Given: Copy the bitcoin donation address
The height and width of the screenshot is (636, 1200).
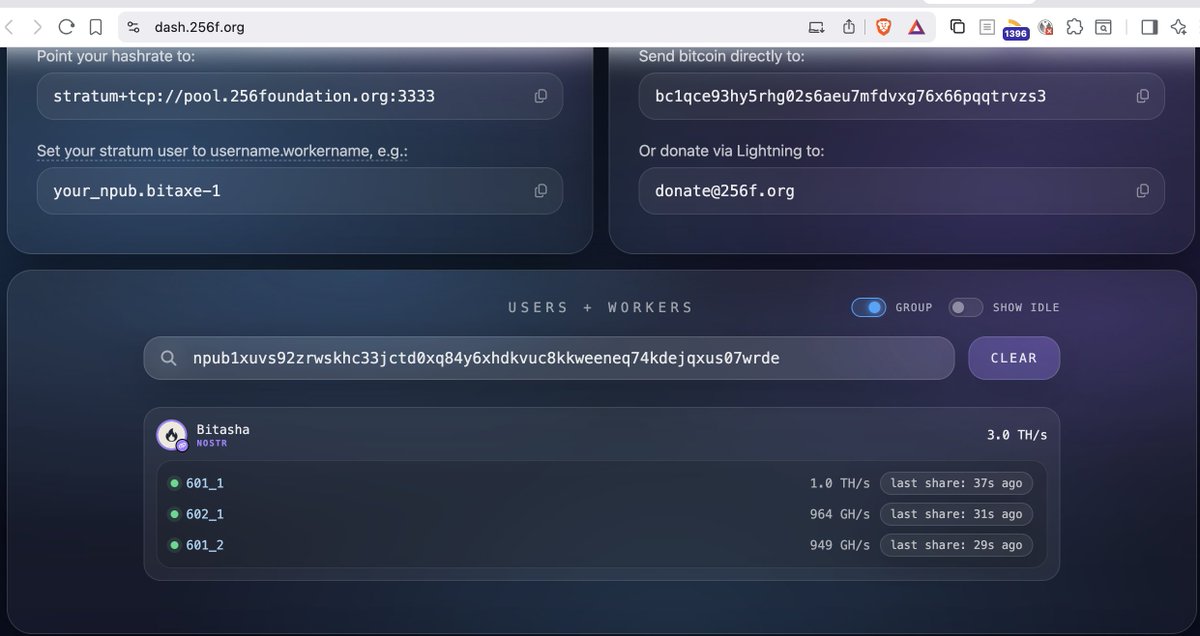Looking at the screenshot, I should pos(1142,96).
